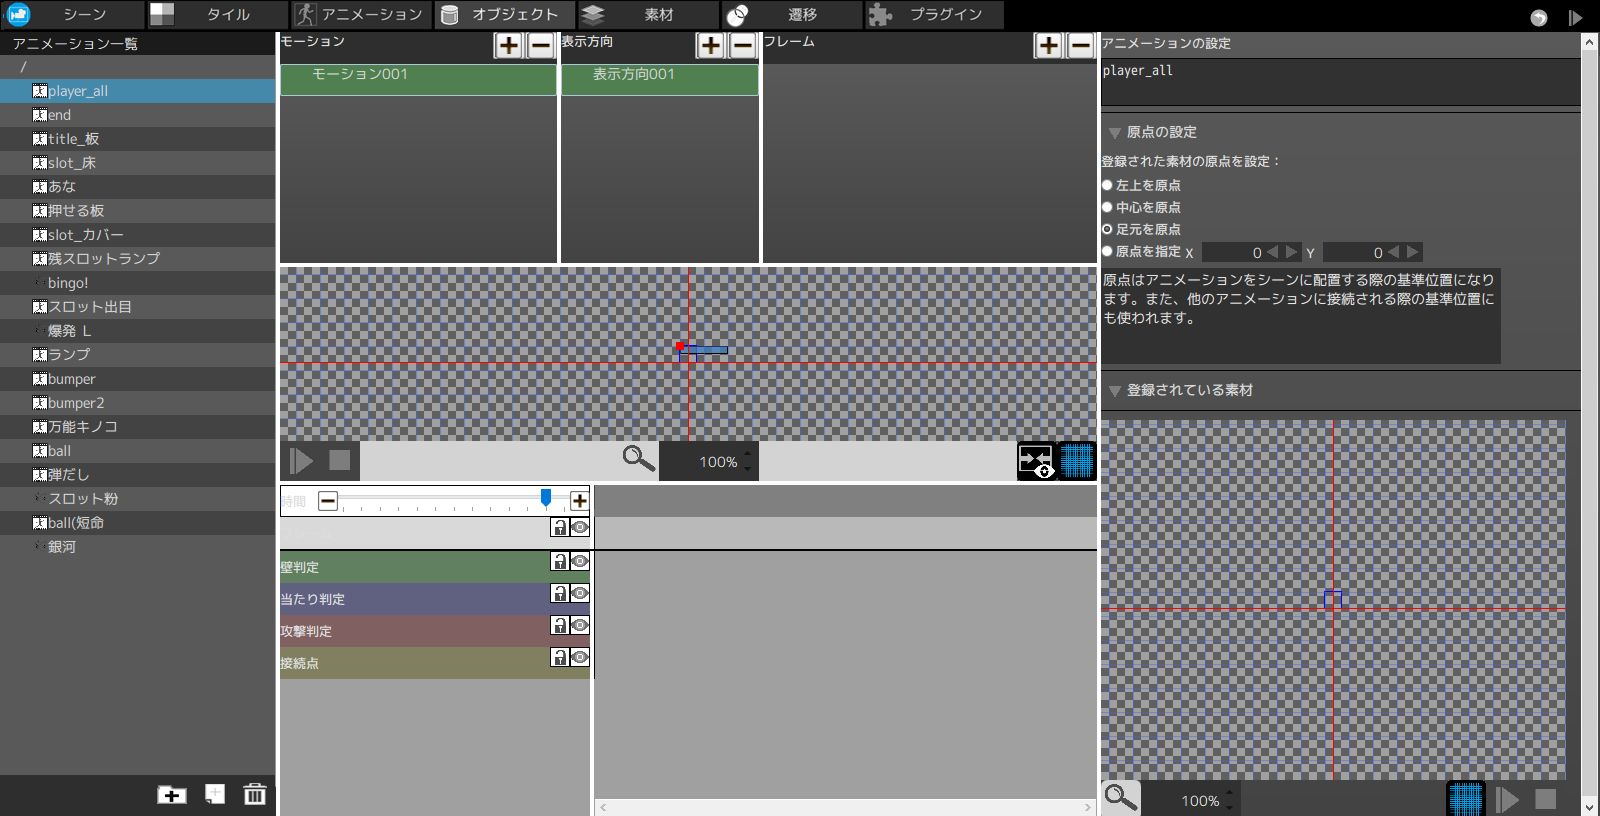The width and height of the screenshot is (1600, 816).
Task: Add a new frame with plus icon
Action: (1048, 45)
